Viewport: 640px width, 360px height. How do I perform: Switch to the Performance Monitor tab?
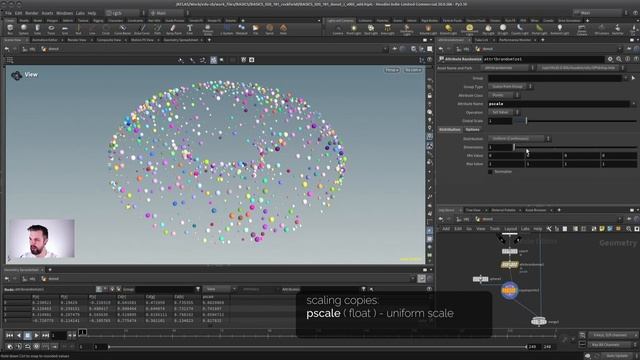(x=515, y=40)
